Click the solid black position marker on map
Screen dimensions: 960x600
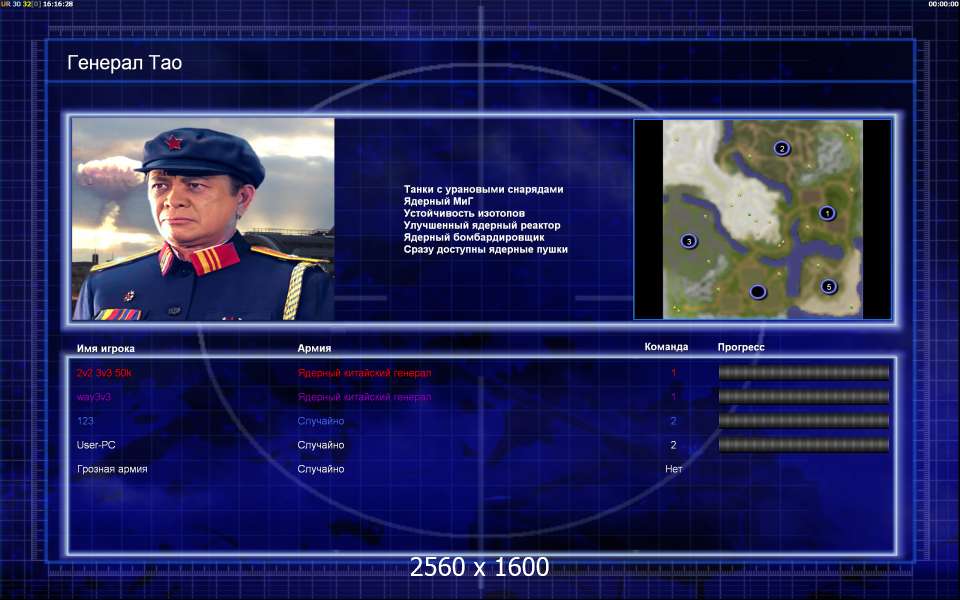[758, 291]
